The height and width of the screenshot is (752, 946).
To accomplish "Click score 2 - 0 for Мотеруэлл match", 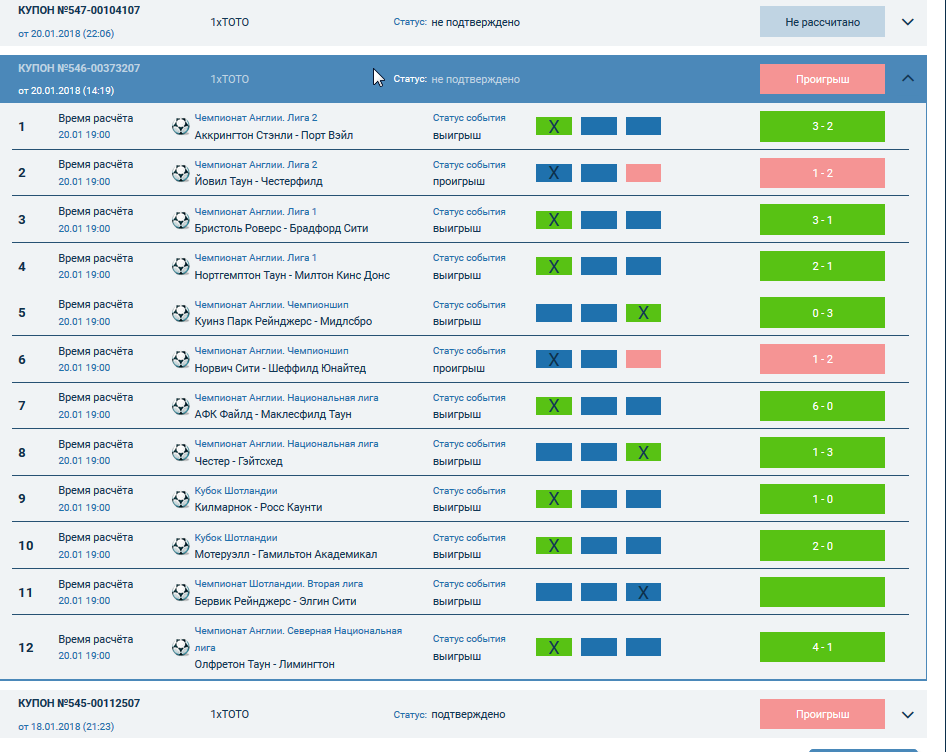I will (x=822, y=546).
